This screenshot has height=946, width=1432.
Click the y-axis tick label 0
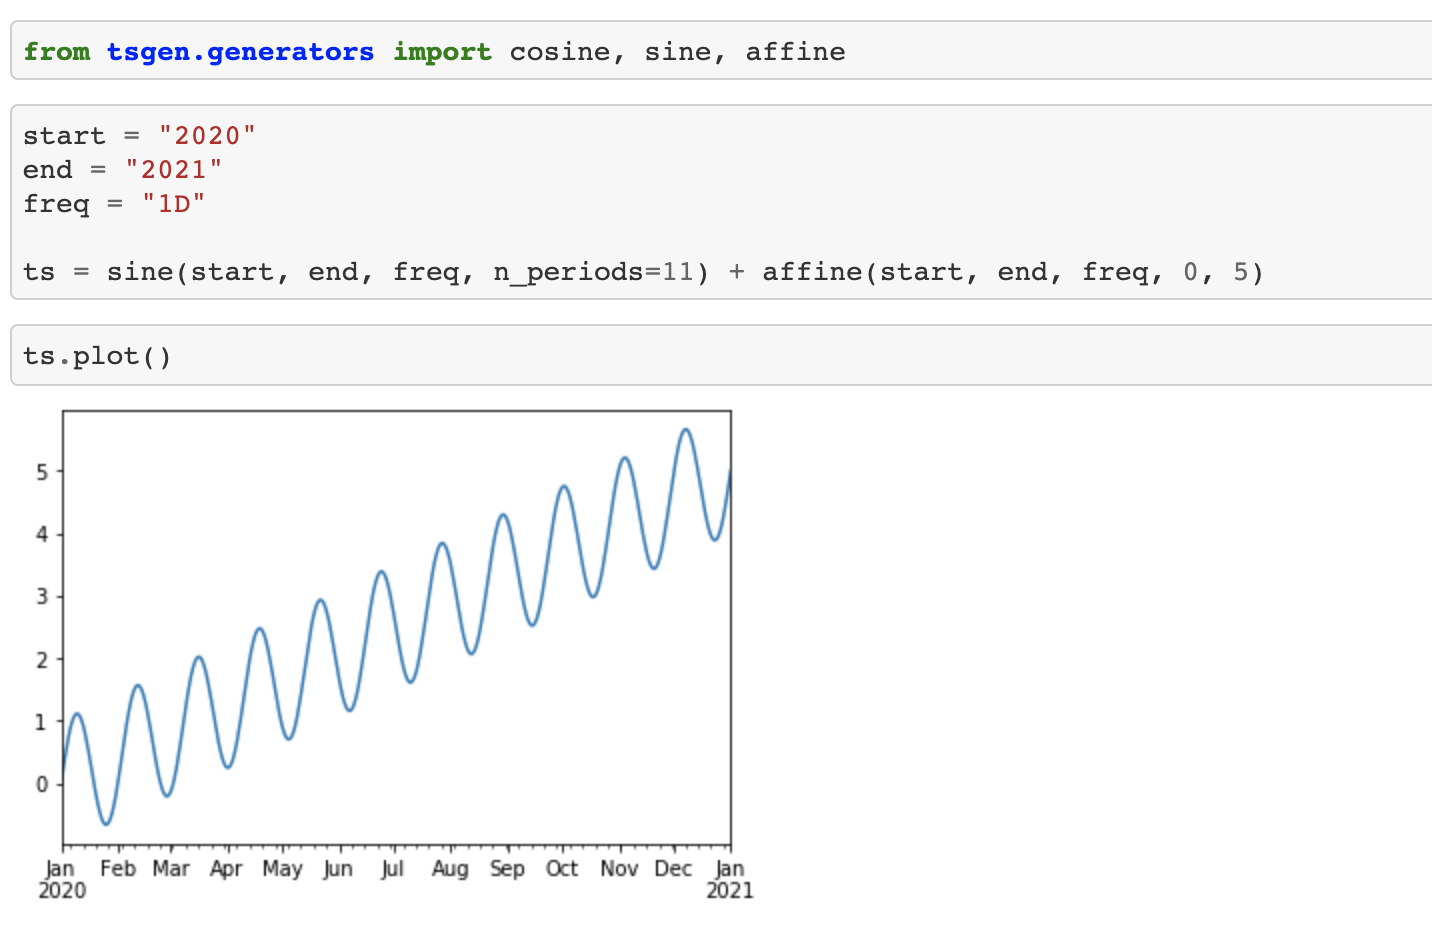[42, 785]
